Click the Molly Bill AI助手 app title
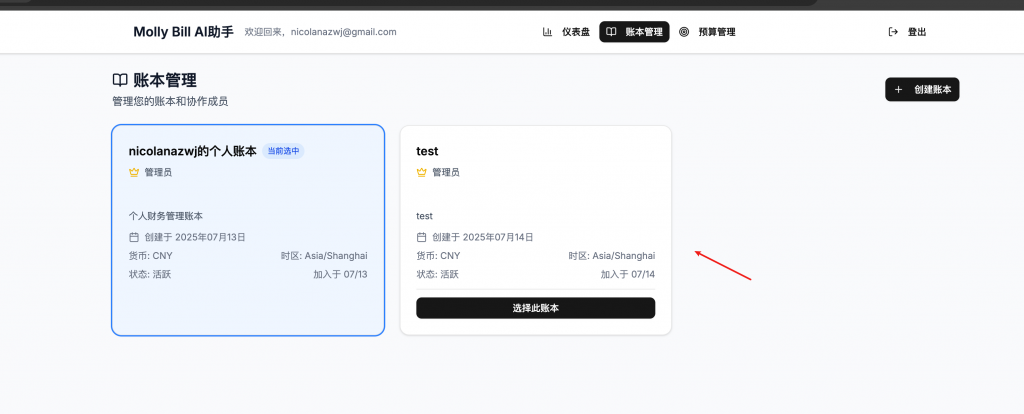This screenshot has height=414, width=1024. click(x=183, y=32)
